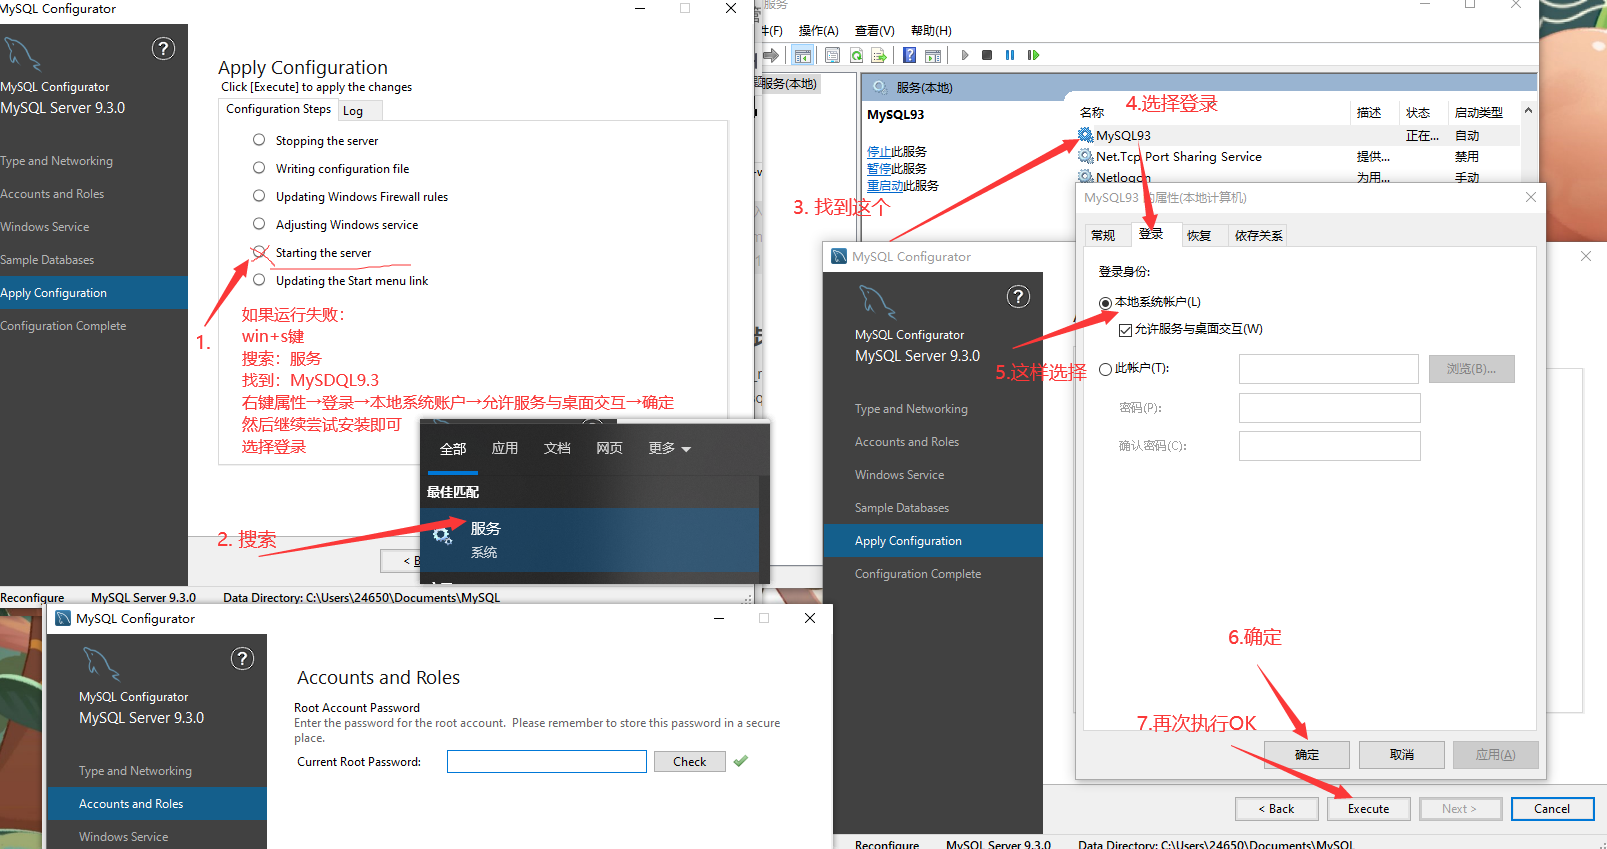
Task: Click the Current Root Password field
Action: [546, 762]
